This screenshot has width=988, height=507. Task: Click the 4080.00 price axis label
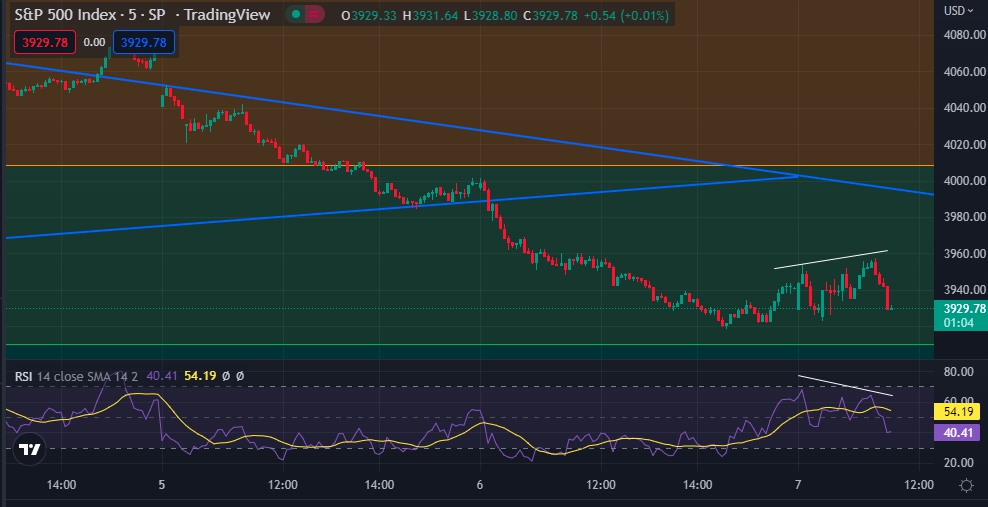(x=965, y=35)
